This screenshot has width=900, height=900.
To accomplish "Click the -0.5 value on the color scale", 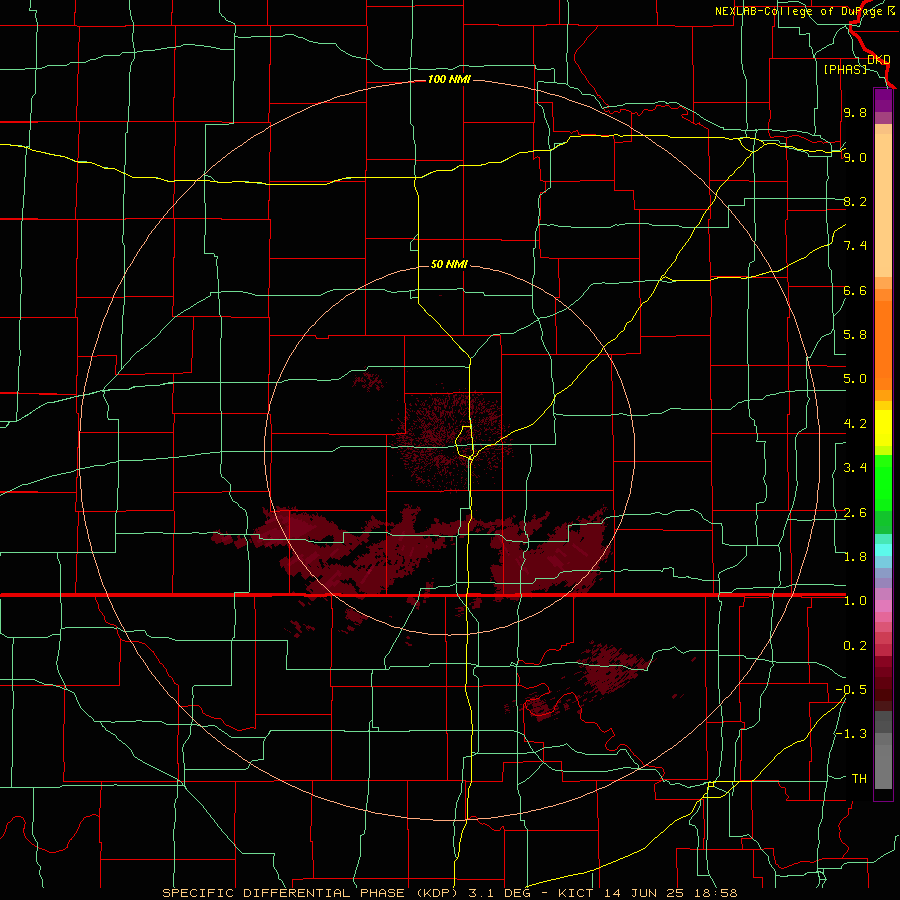I will (851, 690).
